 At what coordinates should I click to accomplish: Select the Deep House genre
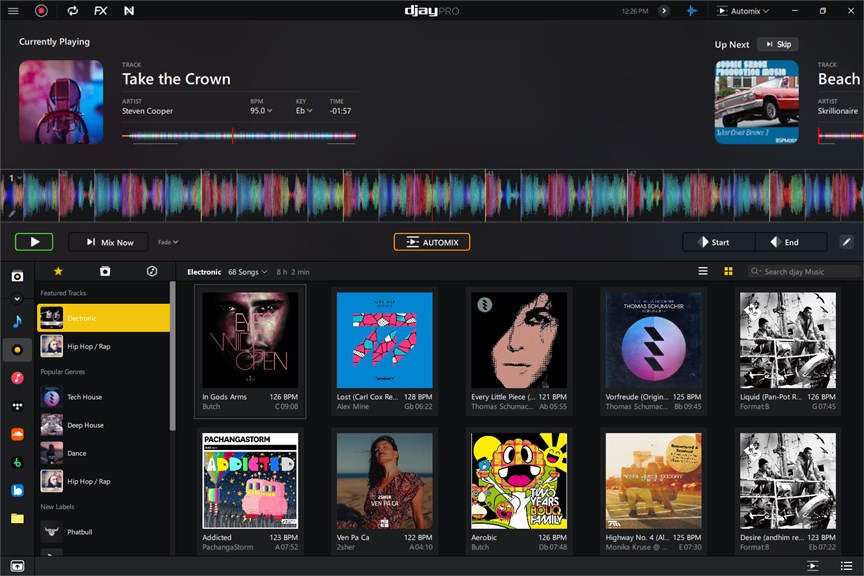(104, 425)
